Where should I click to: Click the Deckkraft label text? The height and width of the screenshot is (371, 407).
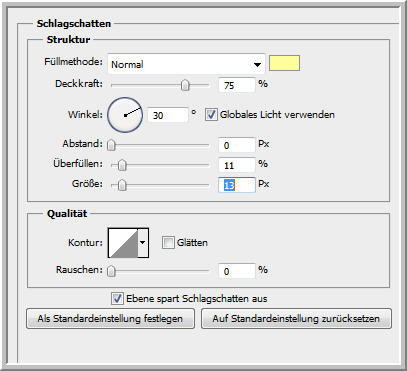pyautogui.click(x=79, y=84)
